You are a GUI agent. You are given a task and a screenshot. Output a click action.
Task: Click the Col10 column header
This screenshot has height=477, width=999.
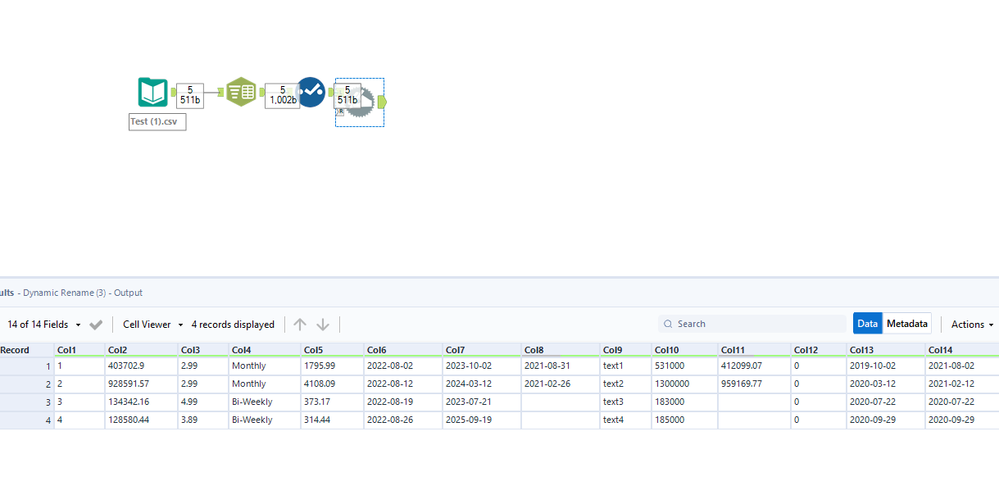pos(685,350)
